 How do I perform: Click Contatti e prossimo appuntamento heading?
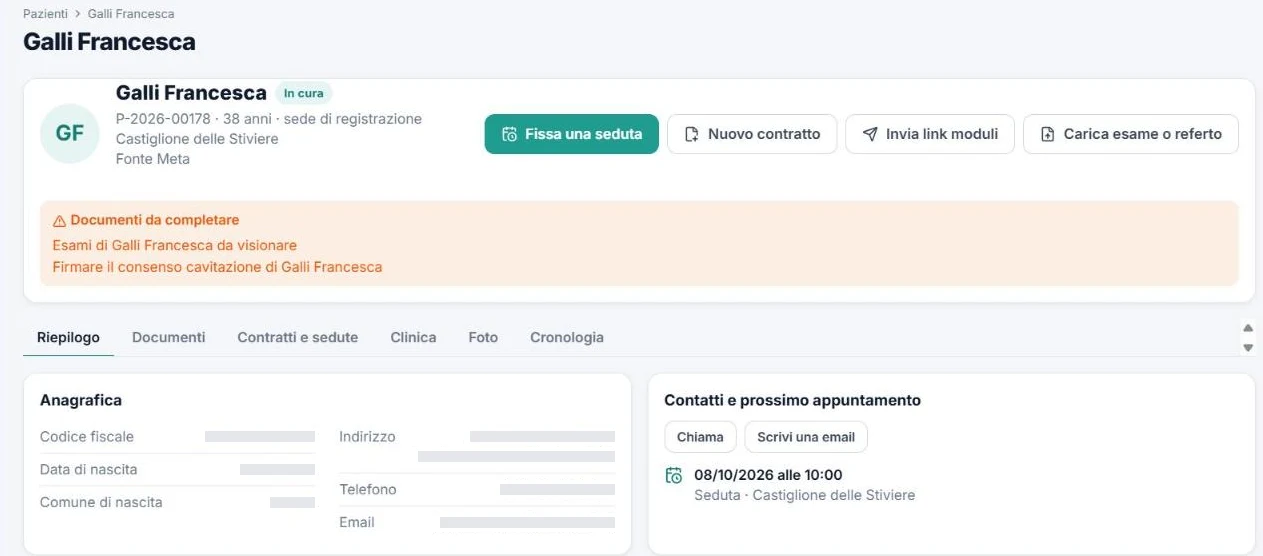click(792, 400)
